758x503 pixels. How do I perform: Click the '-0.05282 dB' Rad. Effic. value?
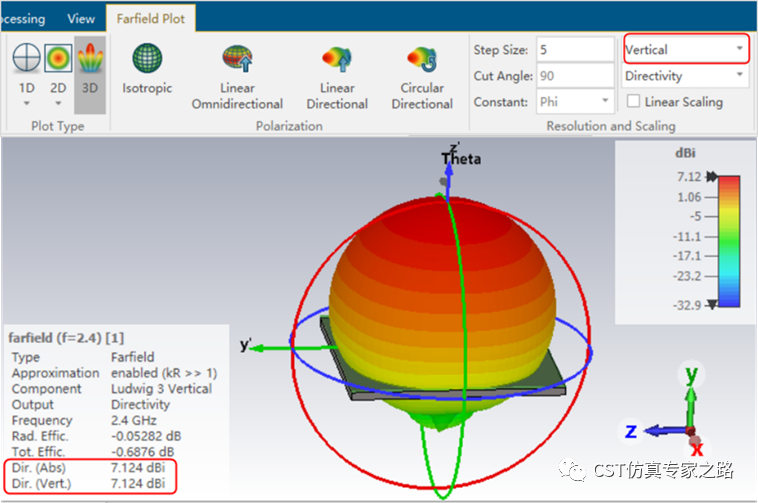[x=146, y=436]
